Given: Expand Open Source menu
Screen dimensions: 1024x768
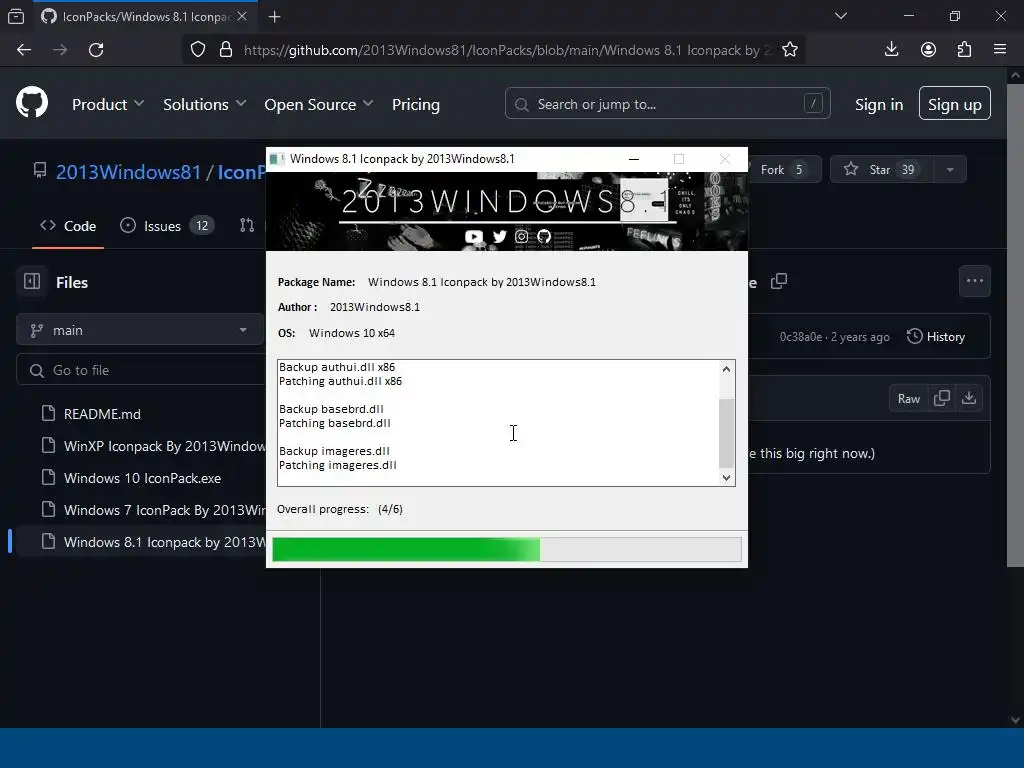Looking at the screenshot, I should (x=319, y=104).
